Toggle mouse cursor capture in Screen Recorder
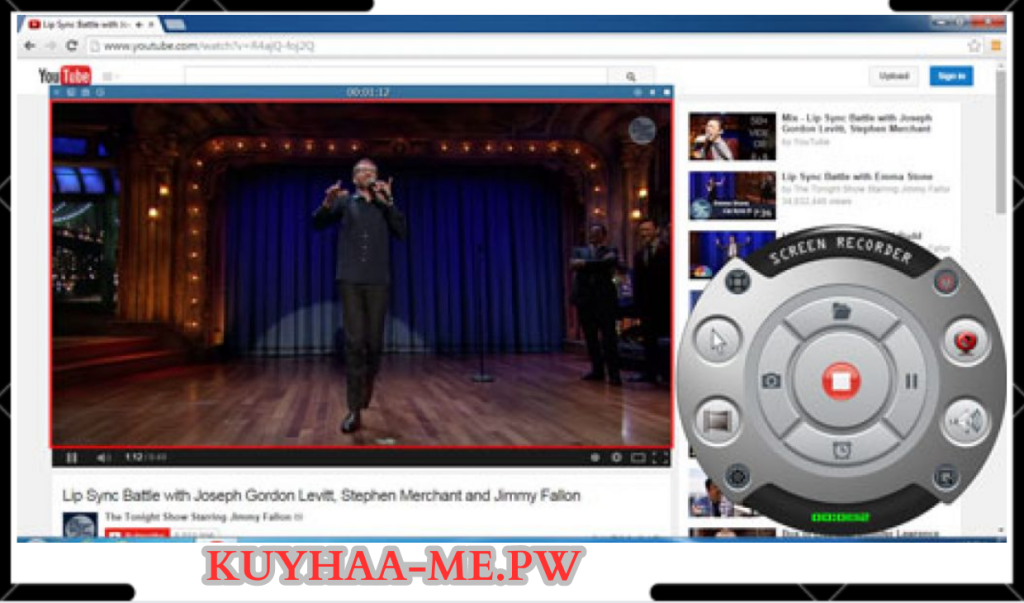 click(x=718, y=340)
